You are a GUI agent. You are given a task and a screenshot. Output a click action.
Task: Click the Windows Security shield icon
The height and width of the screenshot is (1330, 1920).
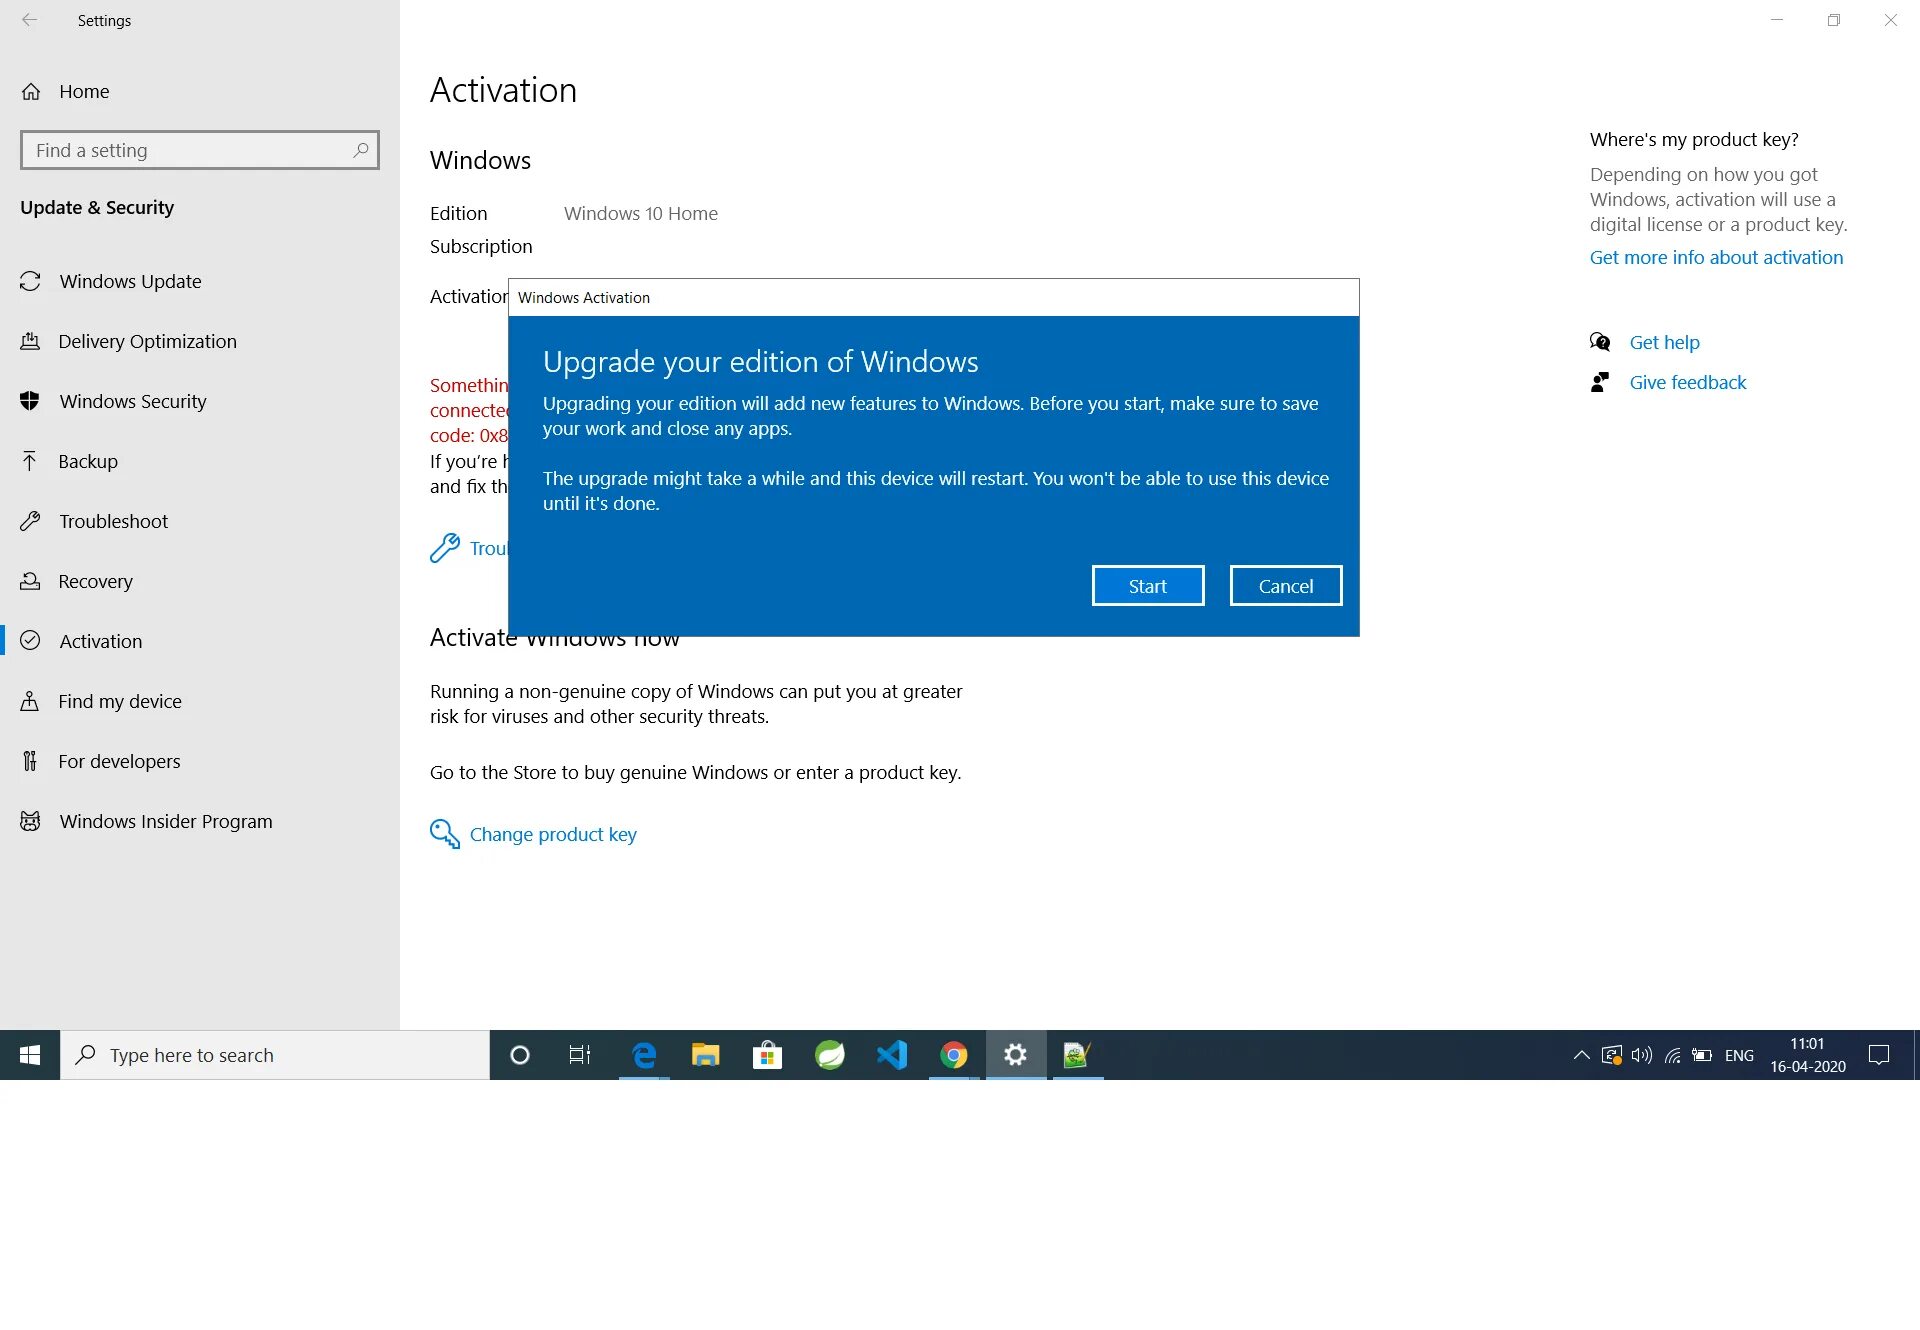pyautogui.click(x=30, y=401)
